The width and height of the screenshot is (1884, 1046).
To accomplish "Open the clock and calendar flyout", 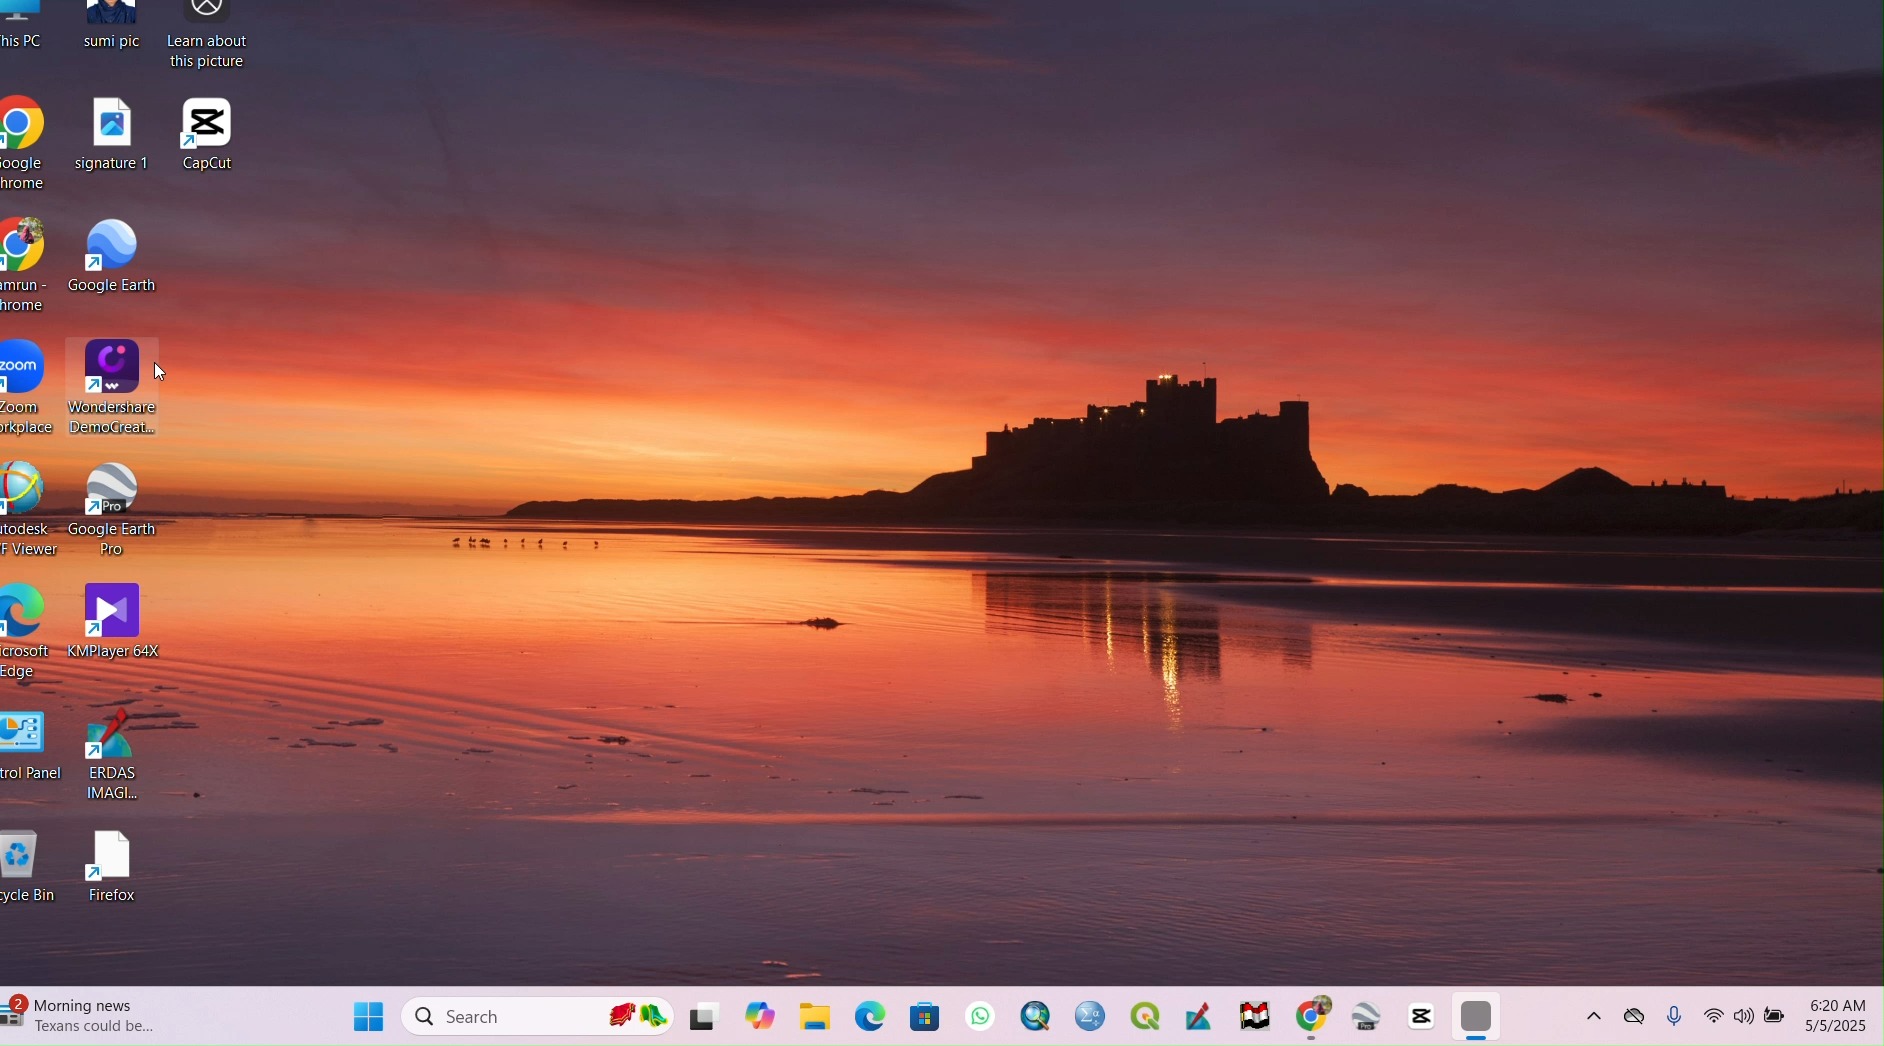I will 1837,1016.
